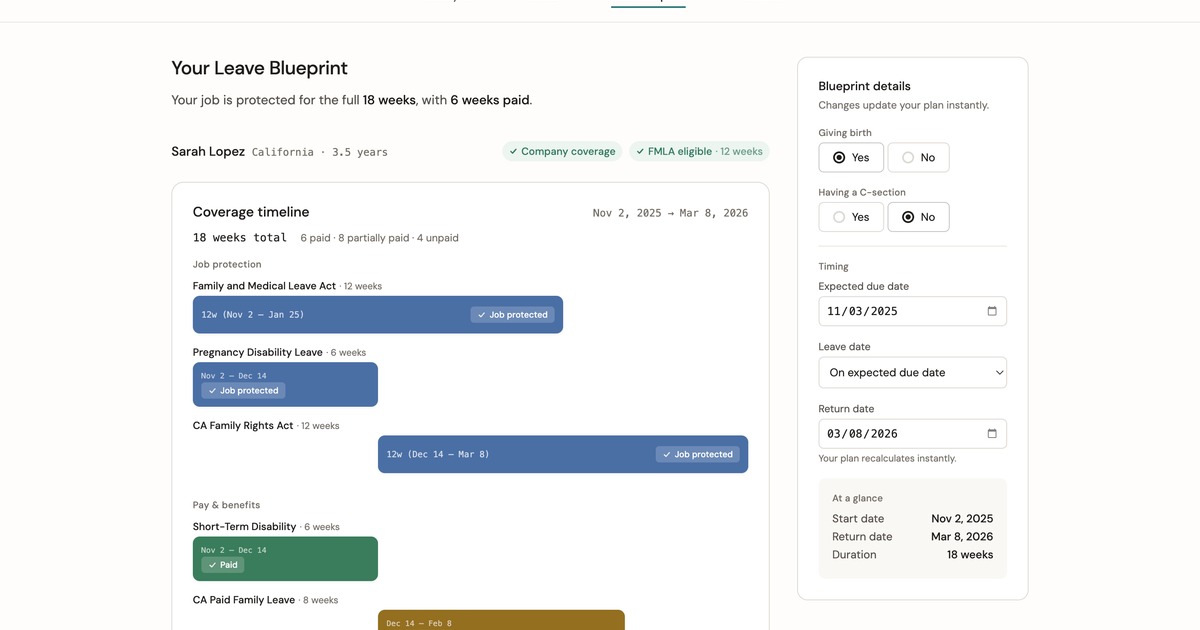This screenshot has width=1200, height=630.
Task: Open the Expected due date calendar picker icon
Action: pos(992,311)
